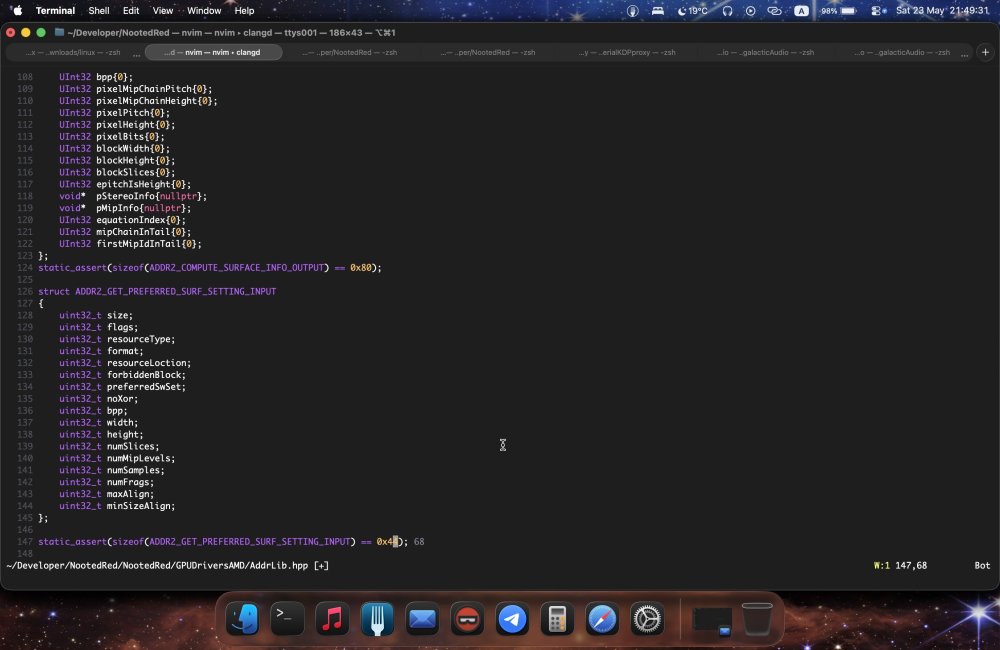Click the 0x80 static_assert line

click(x=210, y=268)
